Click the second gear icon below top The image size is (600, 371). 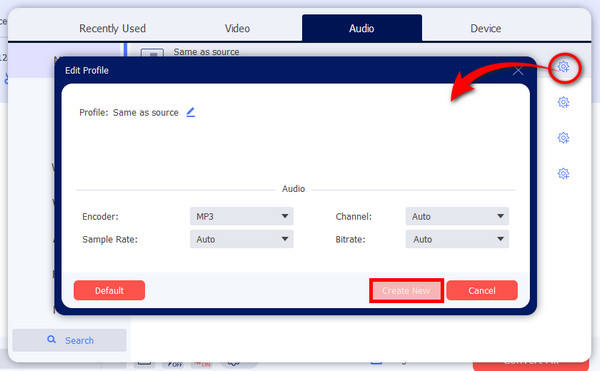coord(563,102)
